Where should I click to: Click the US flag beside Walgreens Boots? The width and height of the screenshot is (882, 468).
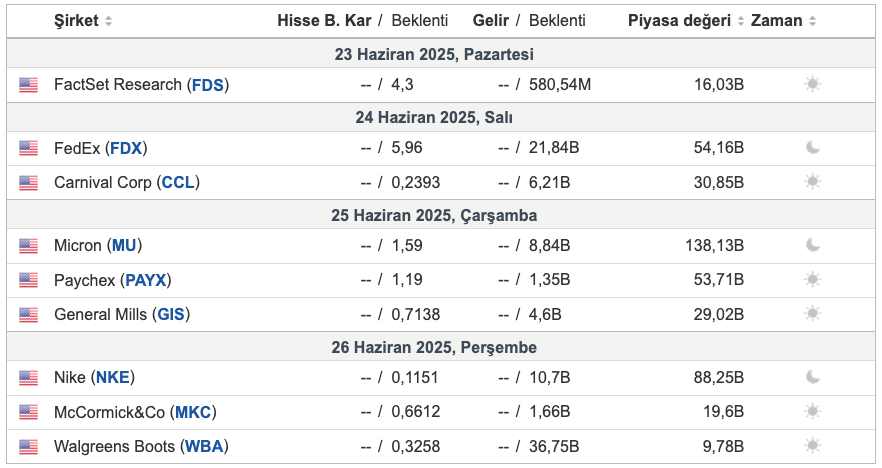point(28,447)
